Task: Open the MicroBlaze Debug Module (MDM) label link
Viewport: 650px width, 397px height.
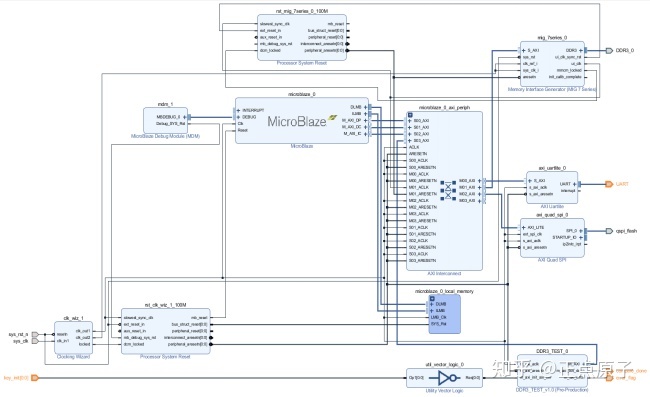Action: [x=165, y=136]
